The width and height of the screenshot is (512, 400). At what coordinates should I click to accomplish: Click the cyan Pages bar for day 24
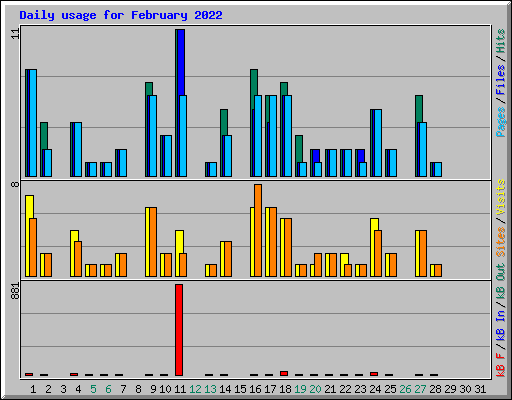[x=378, y=143]
